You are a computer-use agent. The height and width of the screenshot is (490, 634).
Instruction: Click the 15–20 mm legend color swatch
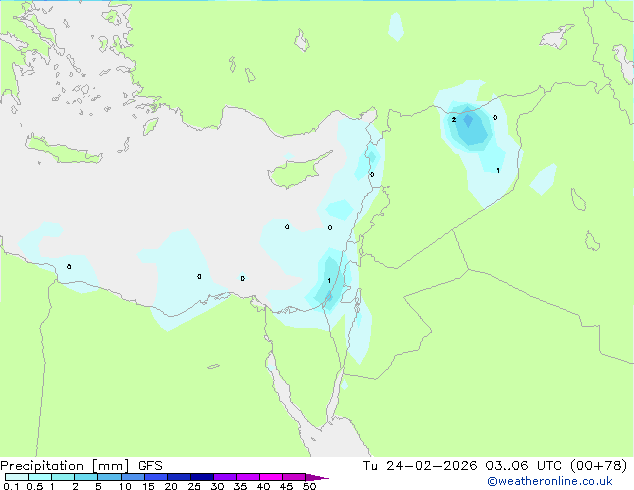155,477
